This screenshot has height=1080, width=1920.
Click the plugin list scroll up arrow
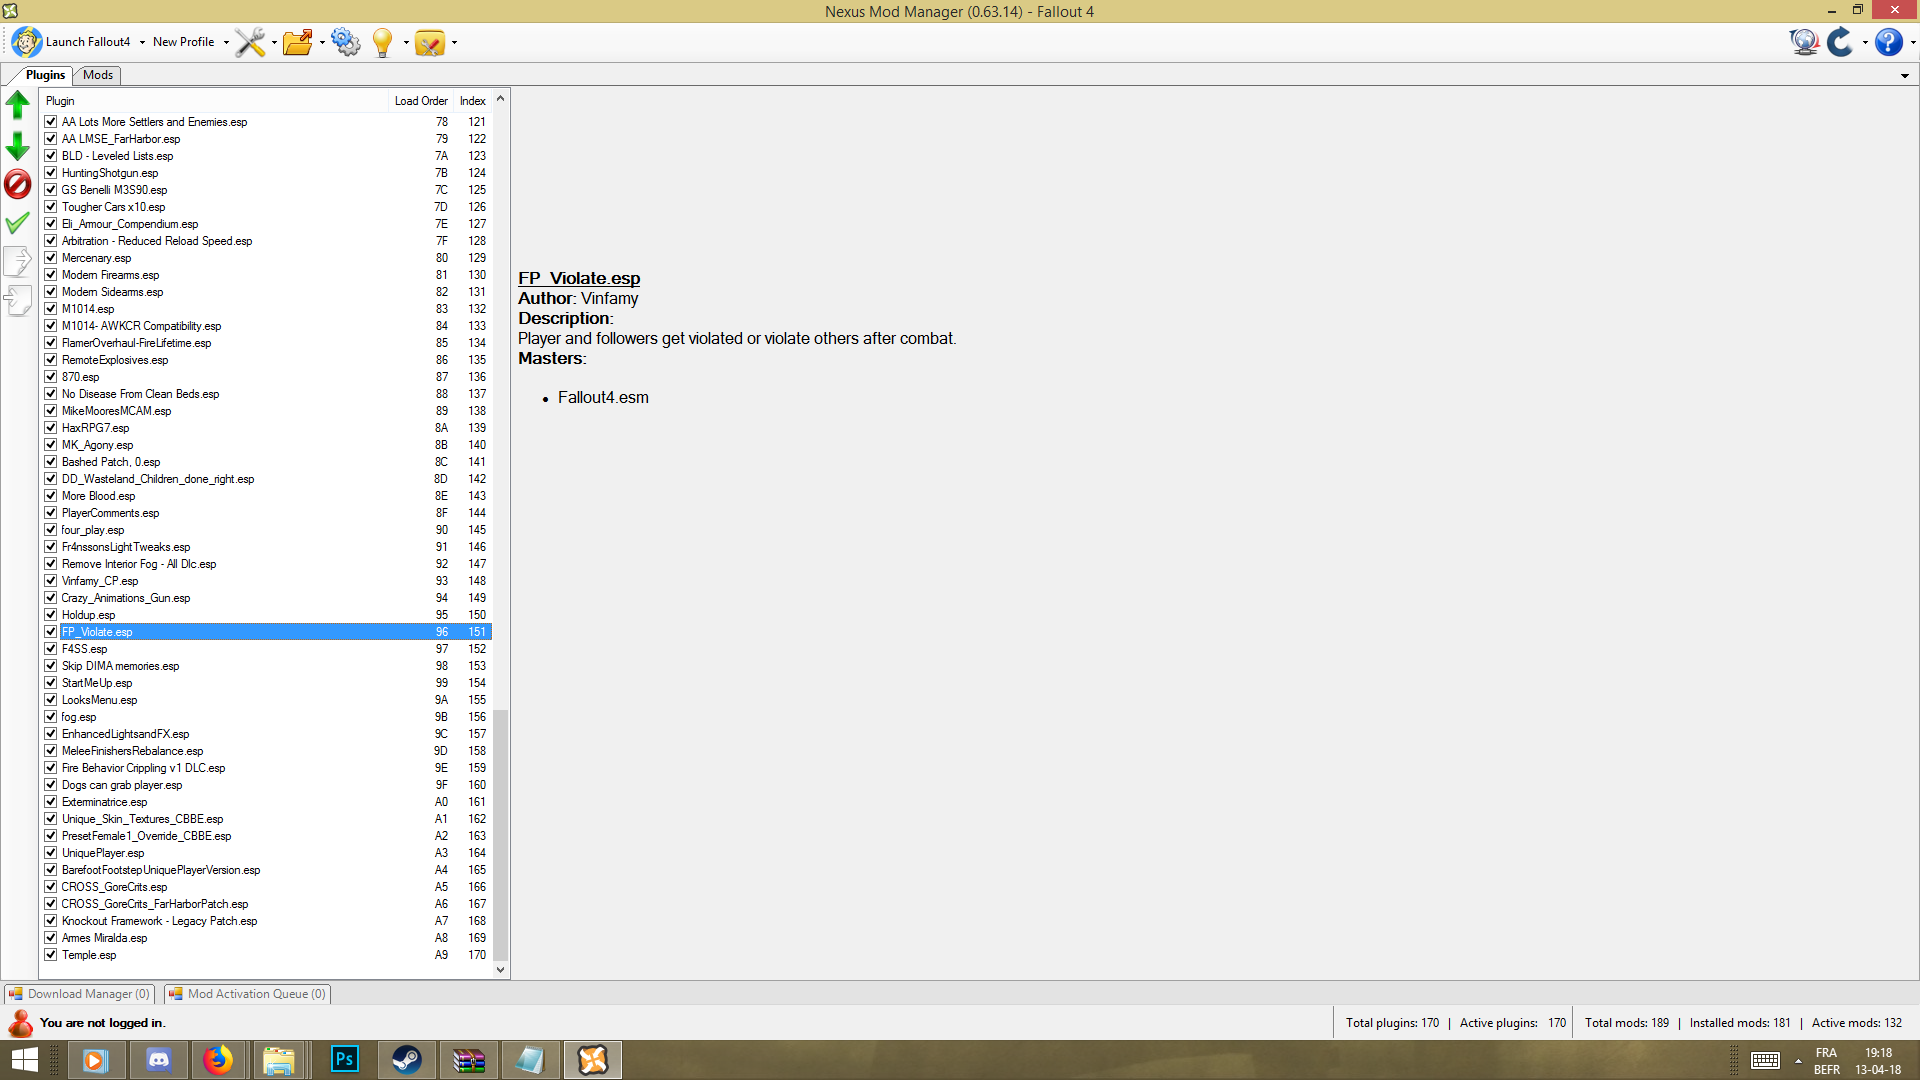coord(501,99)
